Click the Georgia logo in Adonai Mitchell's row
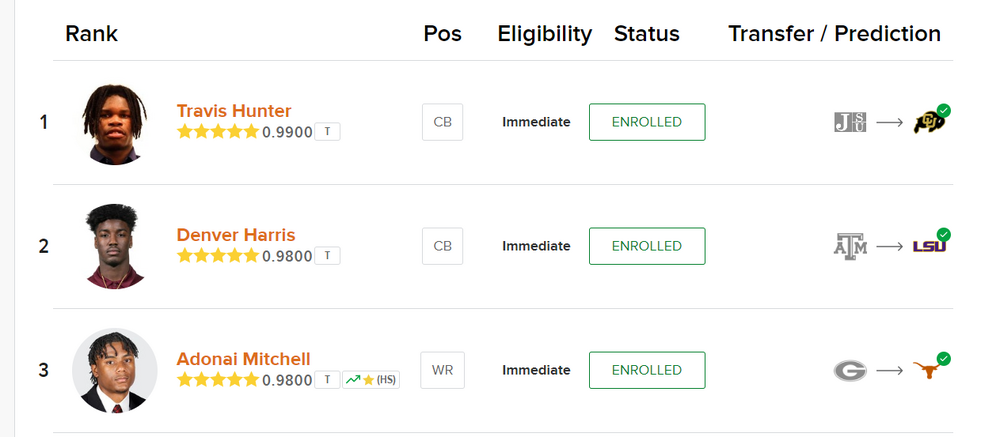Viewport: 1000px width, 437px height. click(x=850, y=371)
